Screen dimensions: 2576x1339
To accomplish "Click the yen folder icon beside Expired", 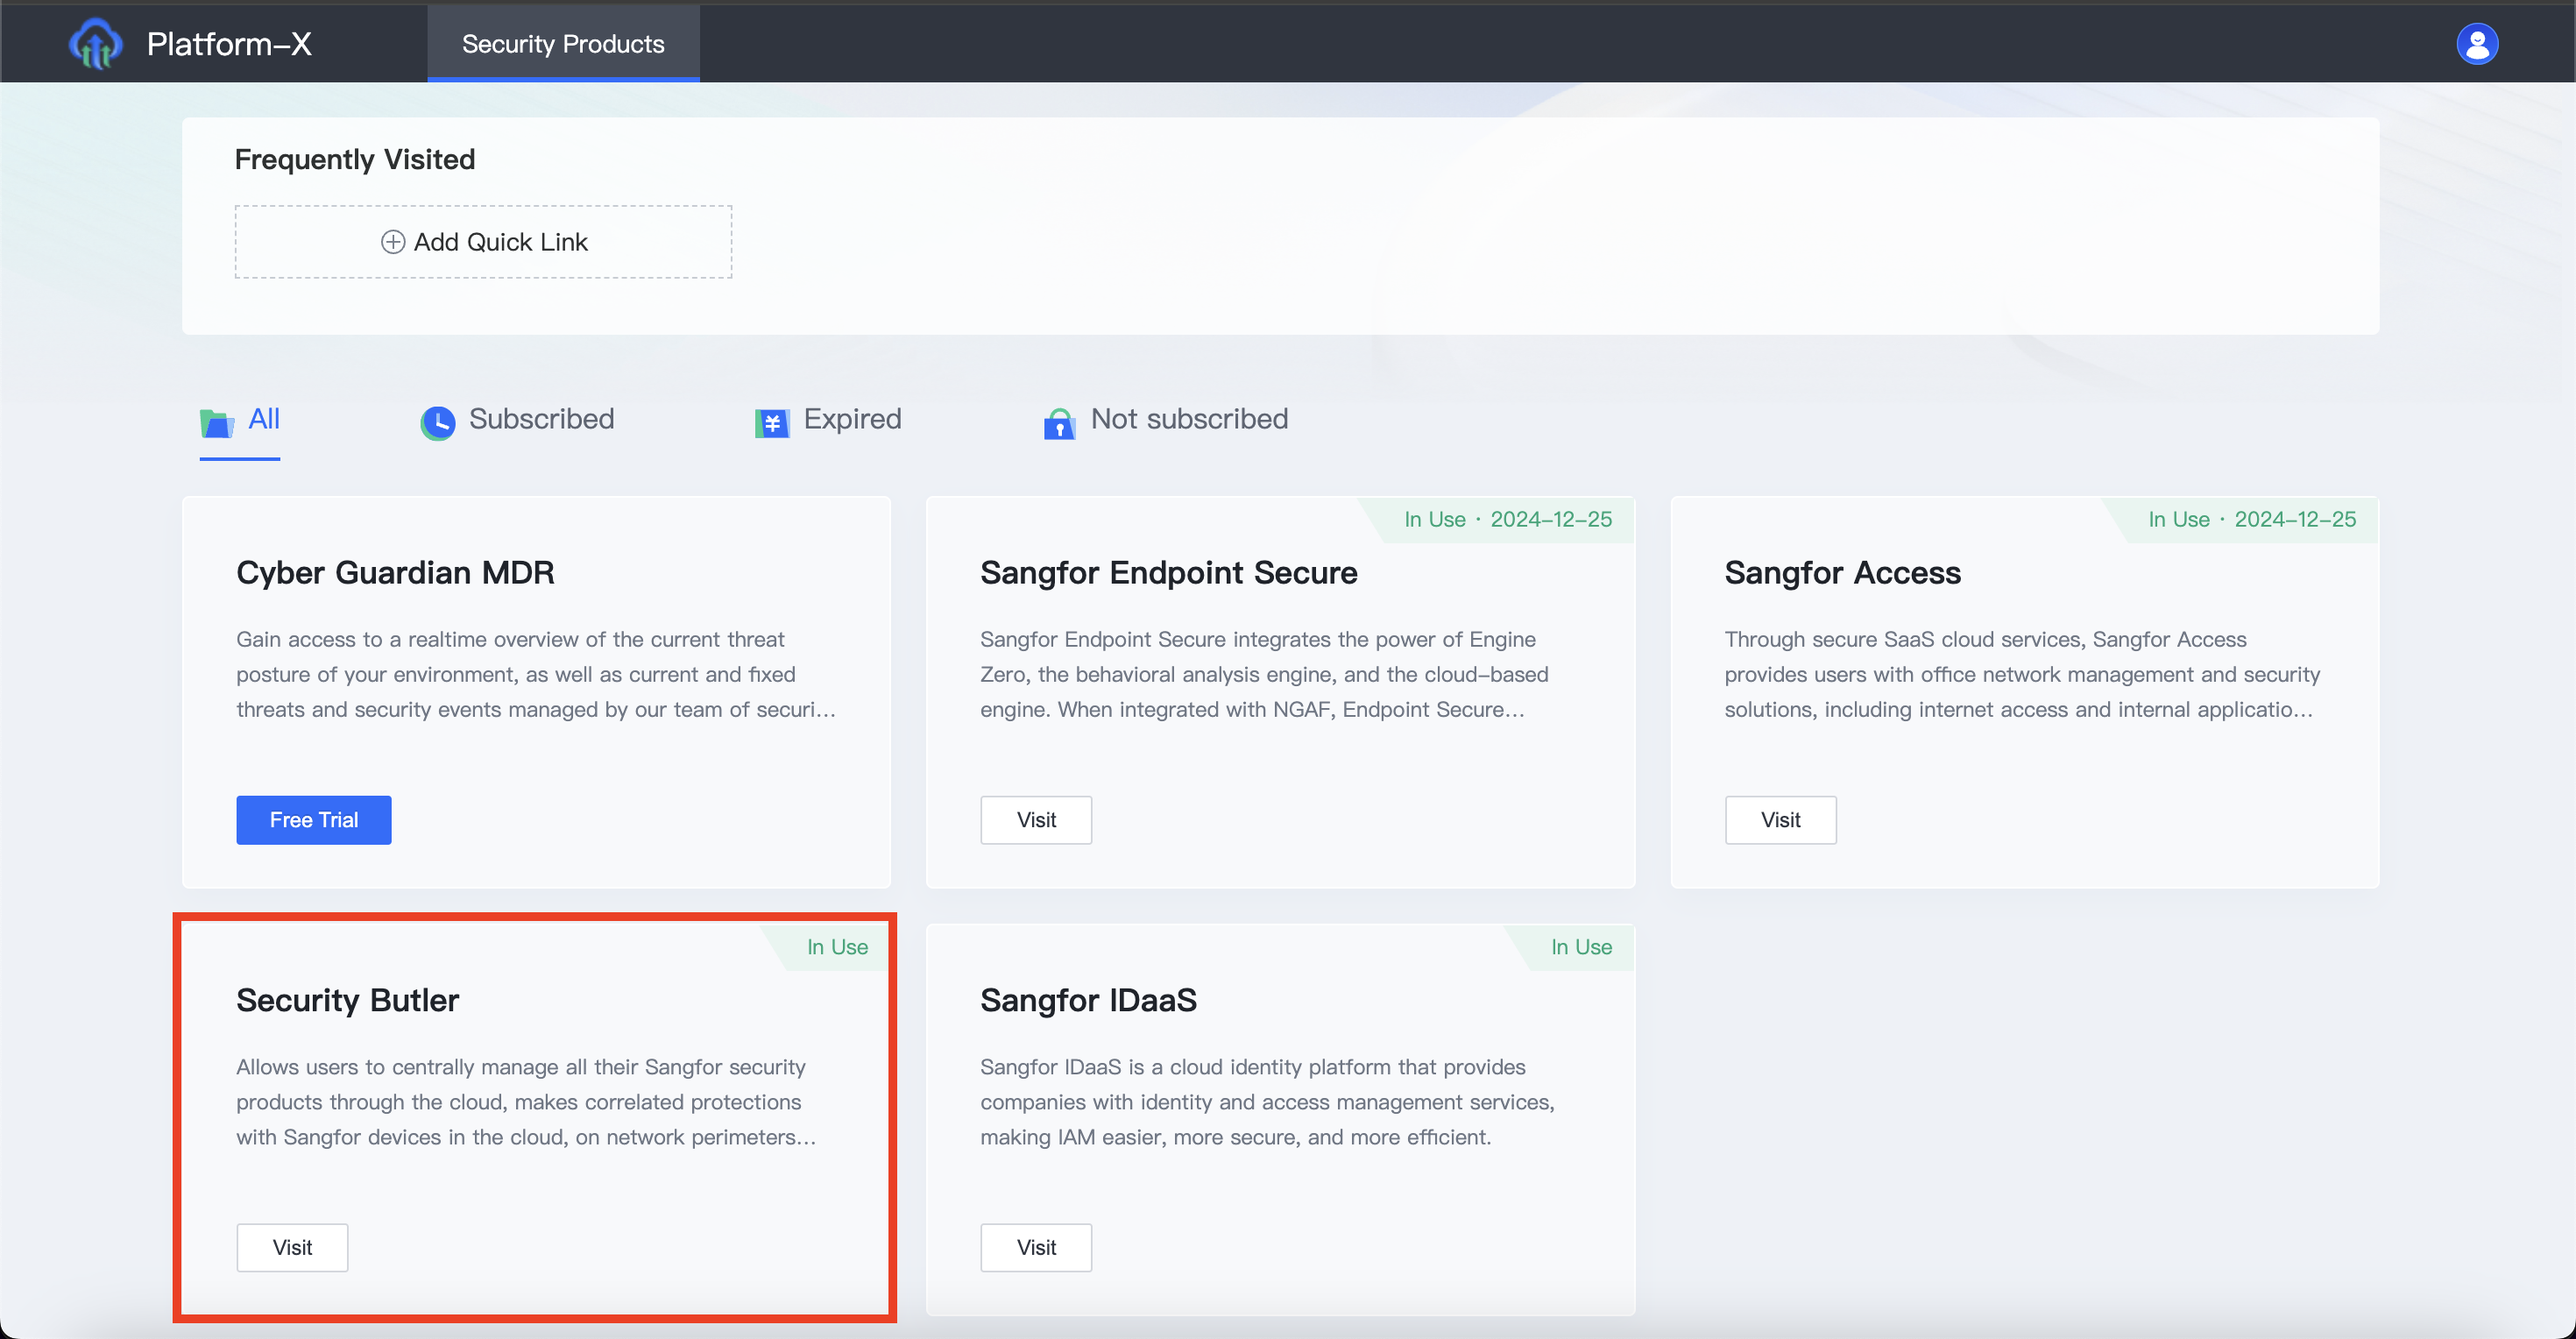I will [772, 423].
